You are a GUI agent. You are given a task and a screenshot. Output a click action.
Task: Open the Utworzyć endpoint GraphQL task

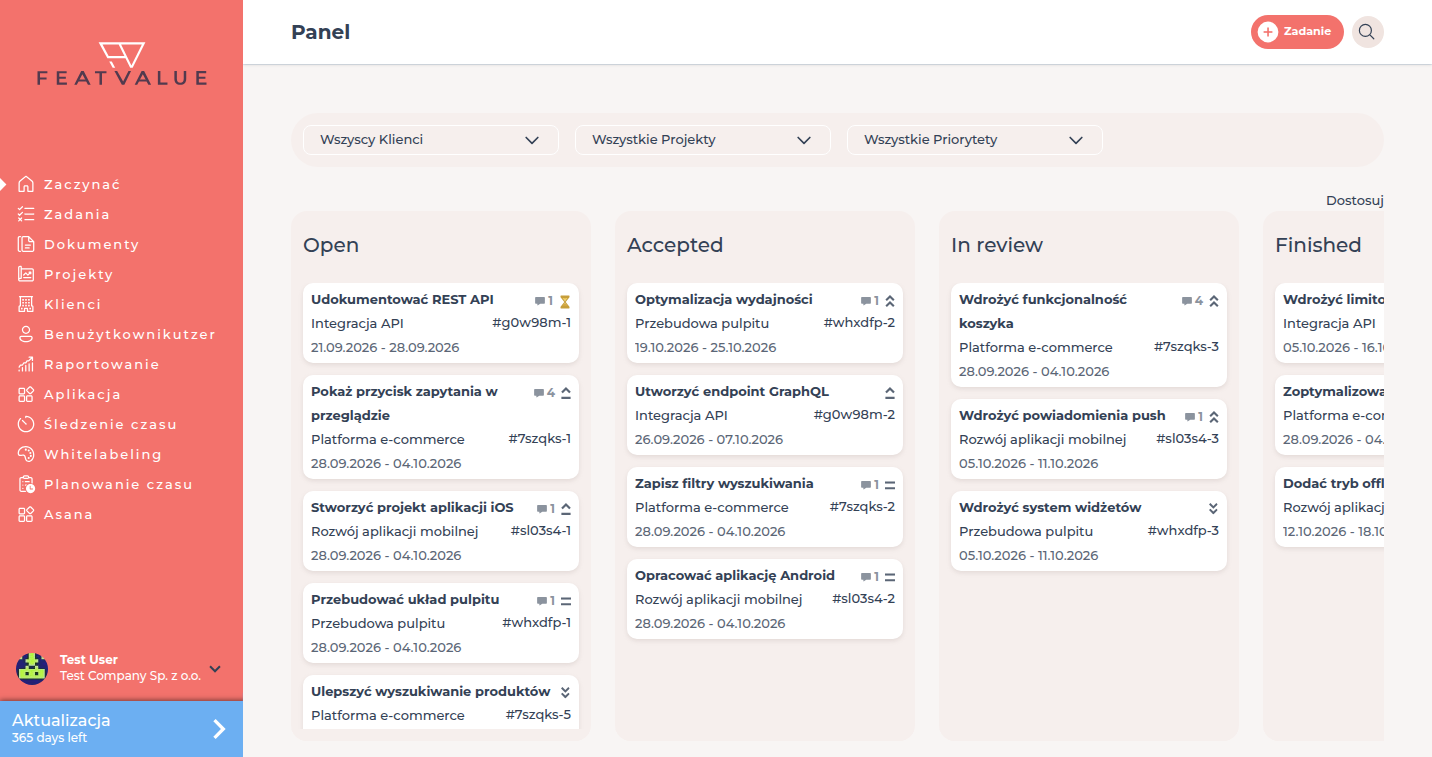(x=764, y=415)
